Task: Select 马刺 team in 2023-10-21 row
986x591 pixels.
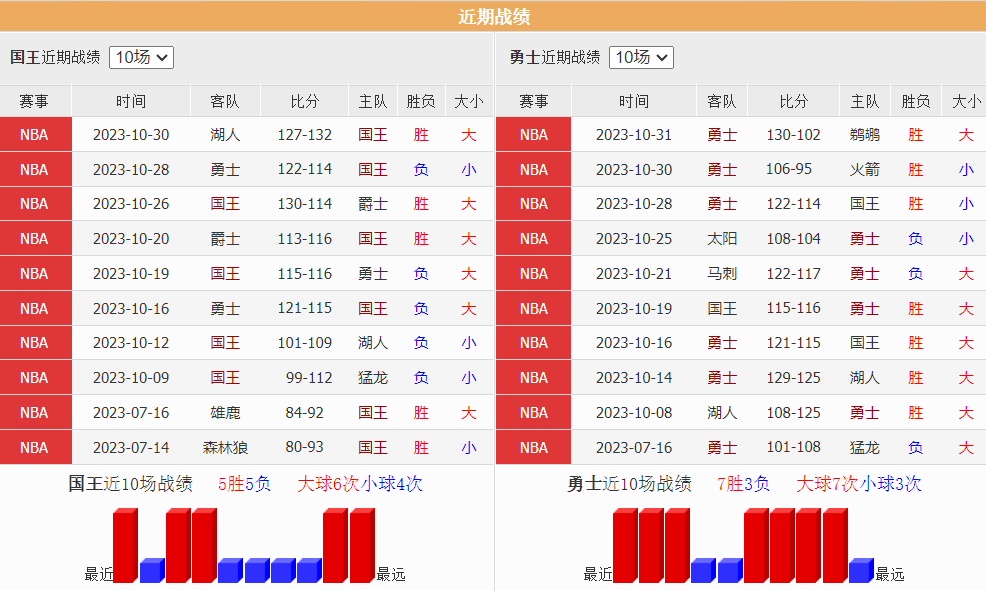Action: [721, 274]
